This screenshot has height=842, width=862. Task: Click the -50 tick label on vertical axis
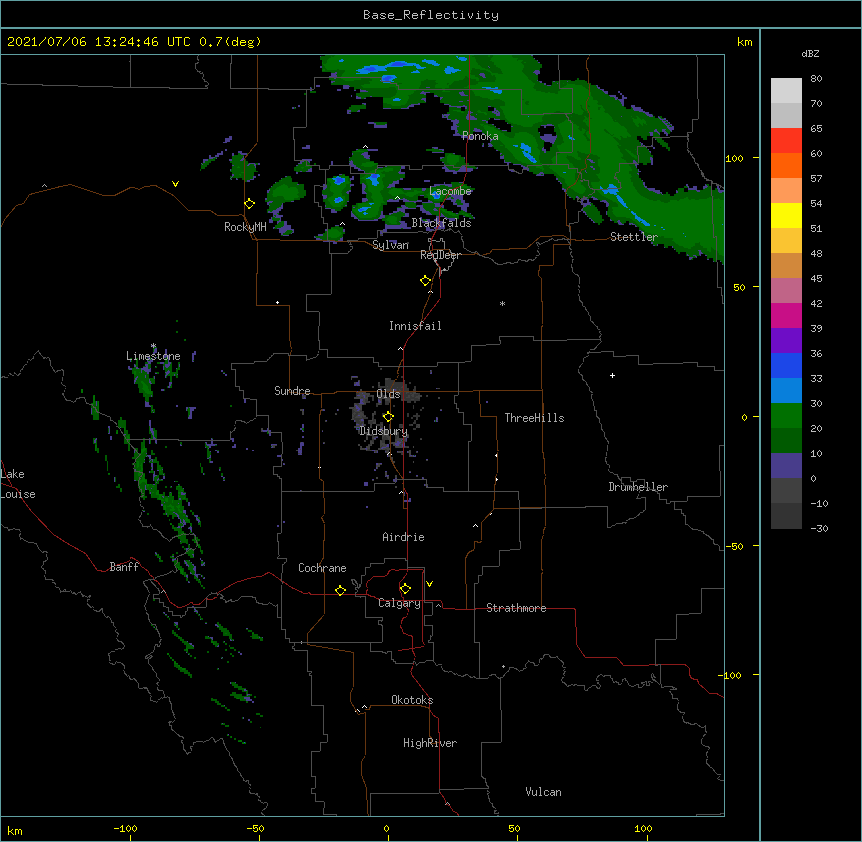click(734, 546)
